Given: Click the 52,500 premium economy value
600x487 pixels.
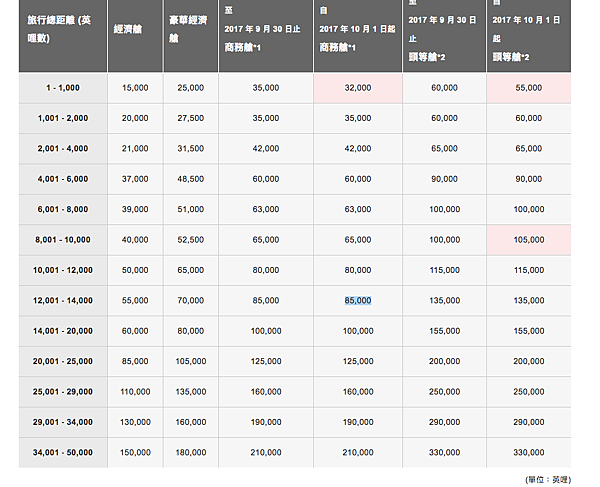Looking at the screenshot, I should tap(191, 240).
